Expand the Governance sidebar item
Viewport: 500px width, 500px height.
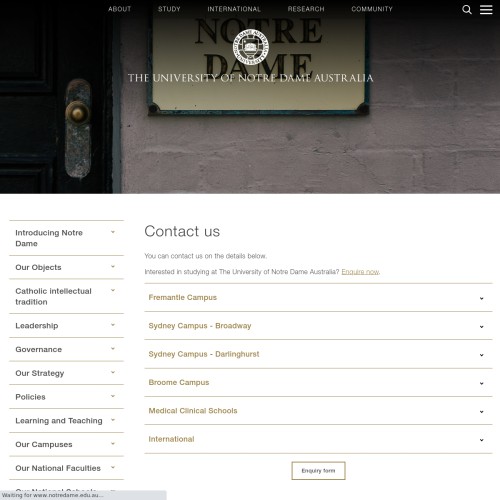pos(66,349)
